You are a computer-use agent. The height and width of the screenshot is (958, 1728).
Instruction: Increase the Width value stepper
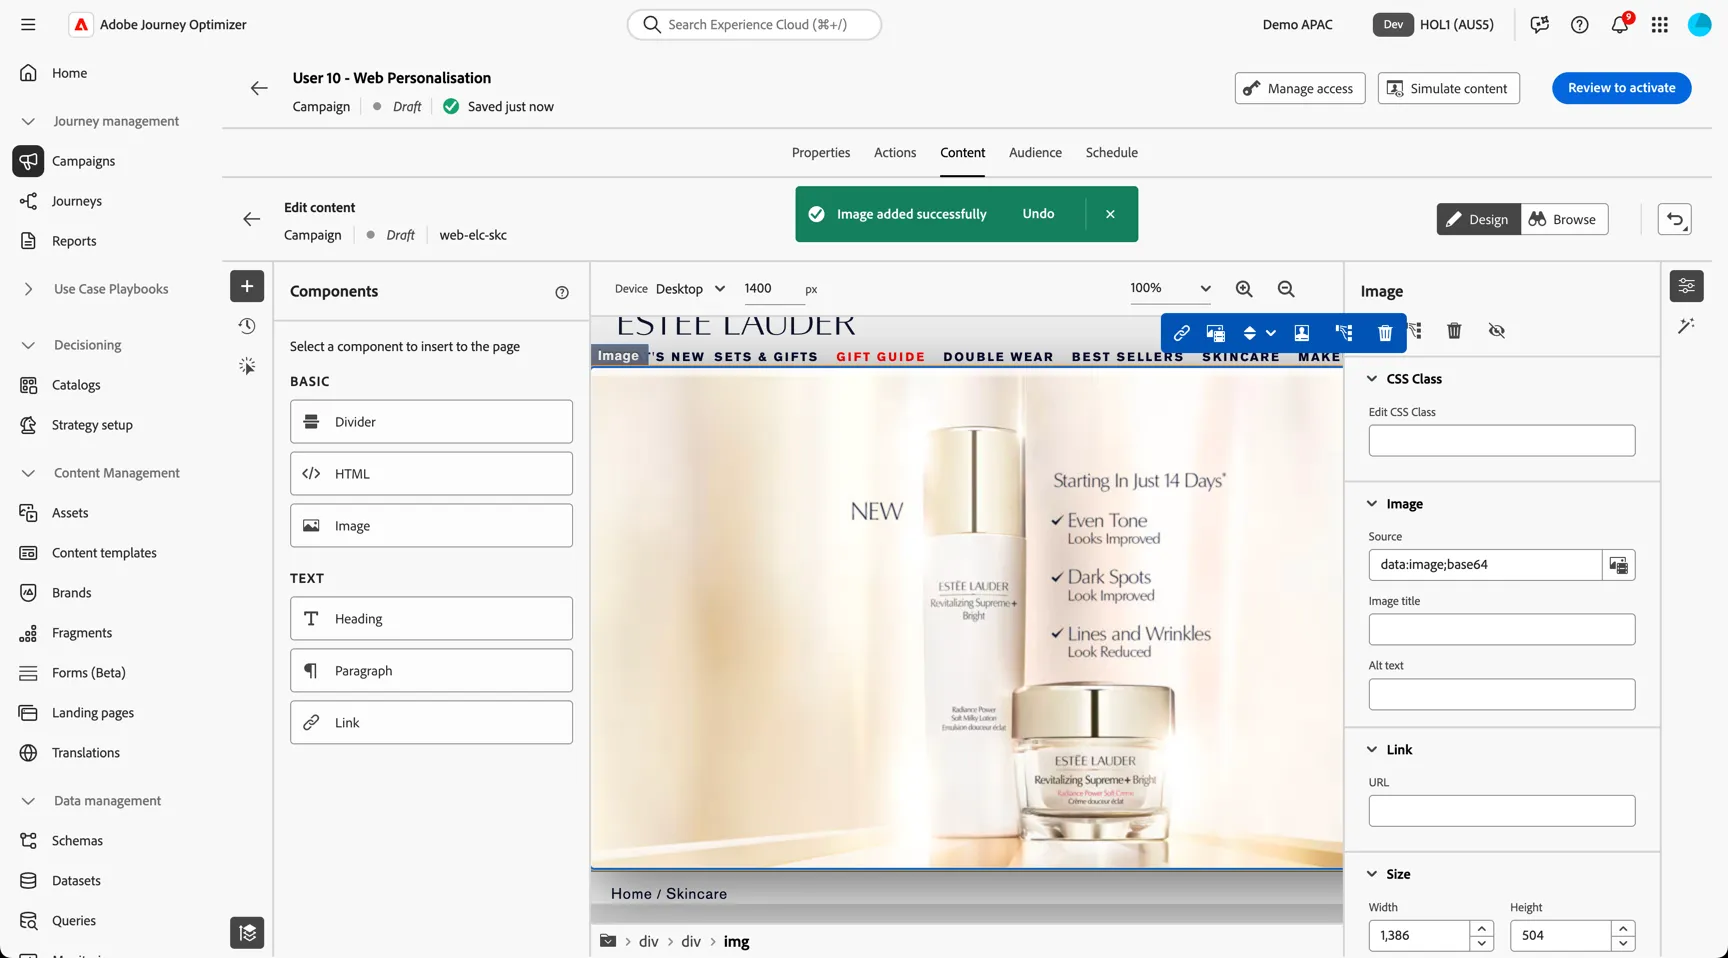[1482, 929]
